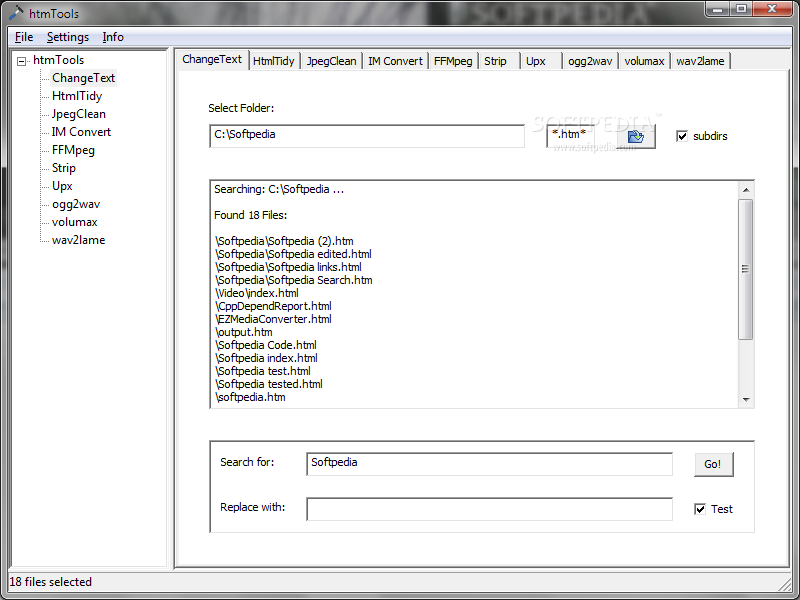The width and height of the screenshot is (800, 600).
Task: Switch to the ChangeText tab
Action: coord(212,60)
